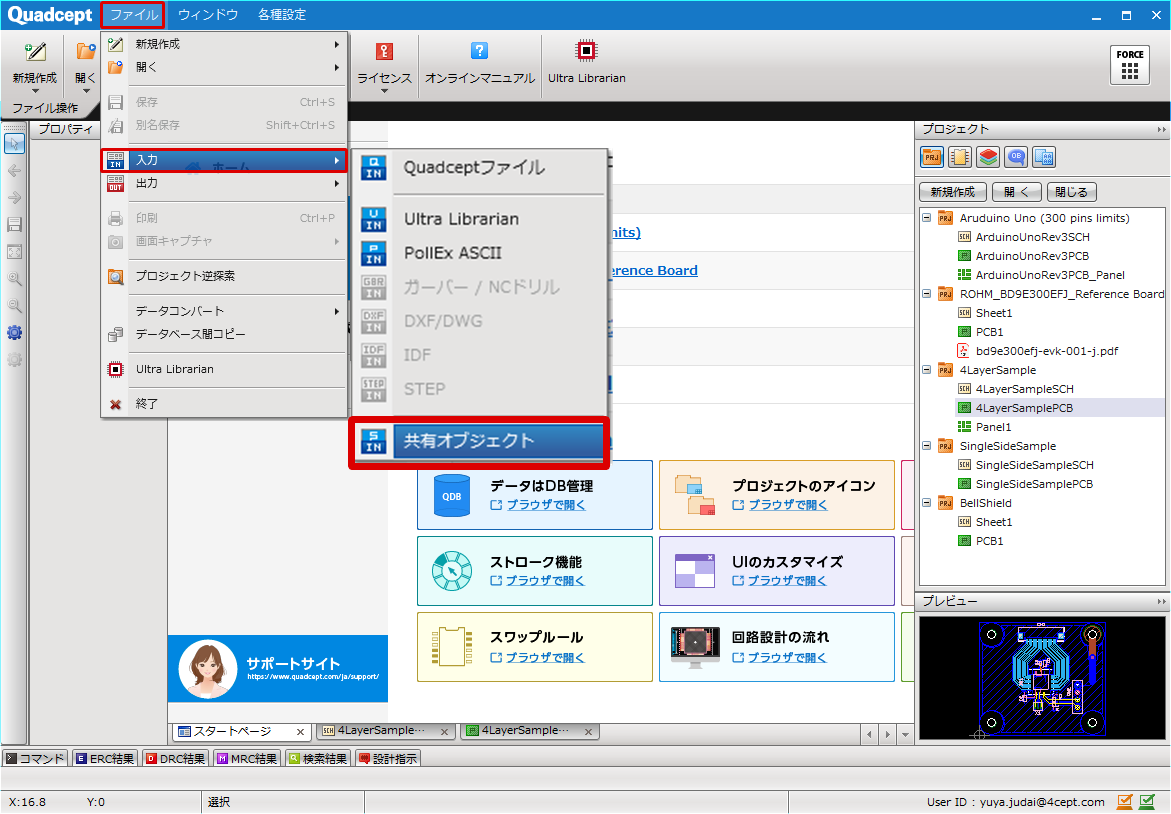Click the 開く button in the project panel

coord(1016,192)
